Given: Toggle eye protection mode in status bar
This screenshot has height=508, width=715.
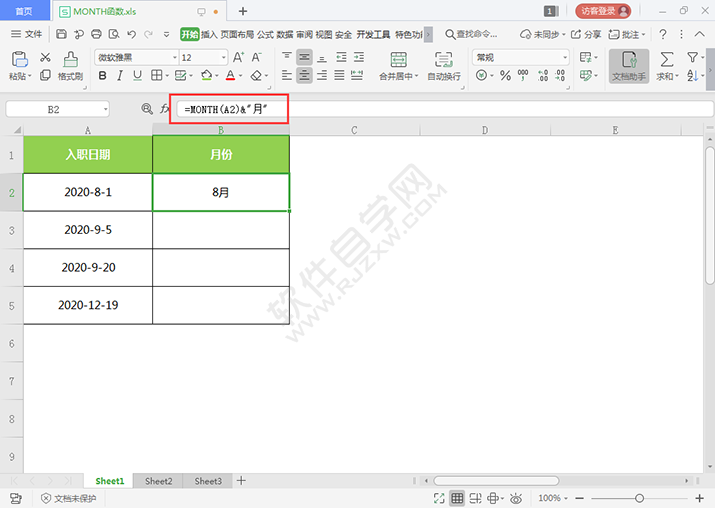Looking at the screenshot, I should point(513,498).
